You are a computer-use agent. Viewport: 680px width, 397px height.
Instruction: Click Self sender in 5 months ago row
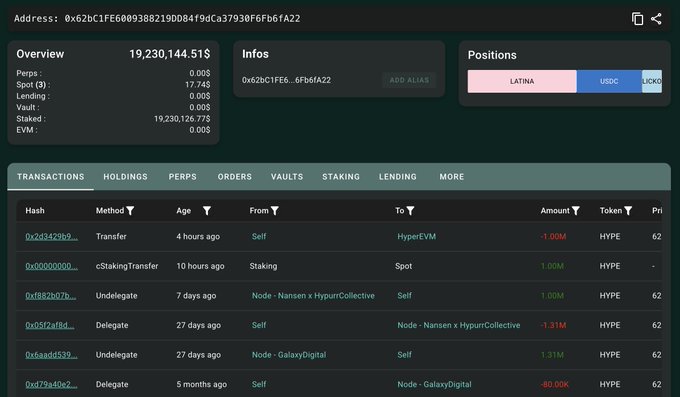click(x=259, y=384)
